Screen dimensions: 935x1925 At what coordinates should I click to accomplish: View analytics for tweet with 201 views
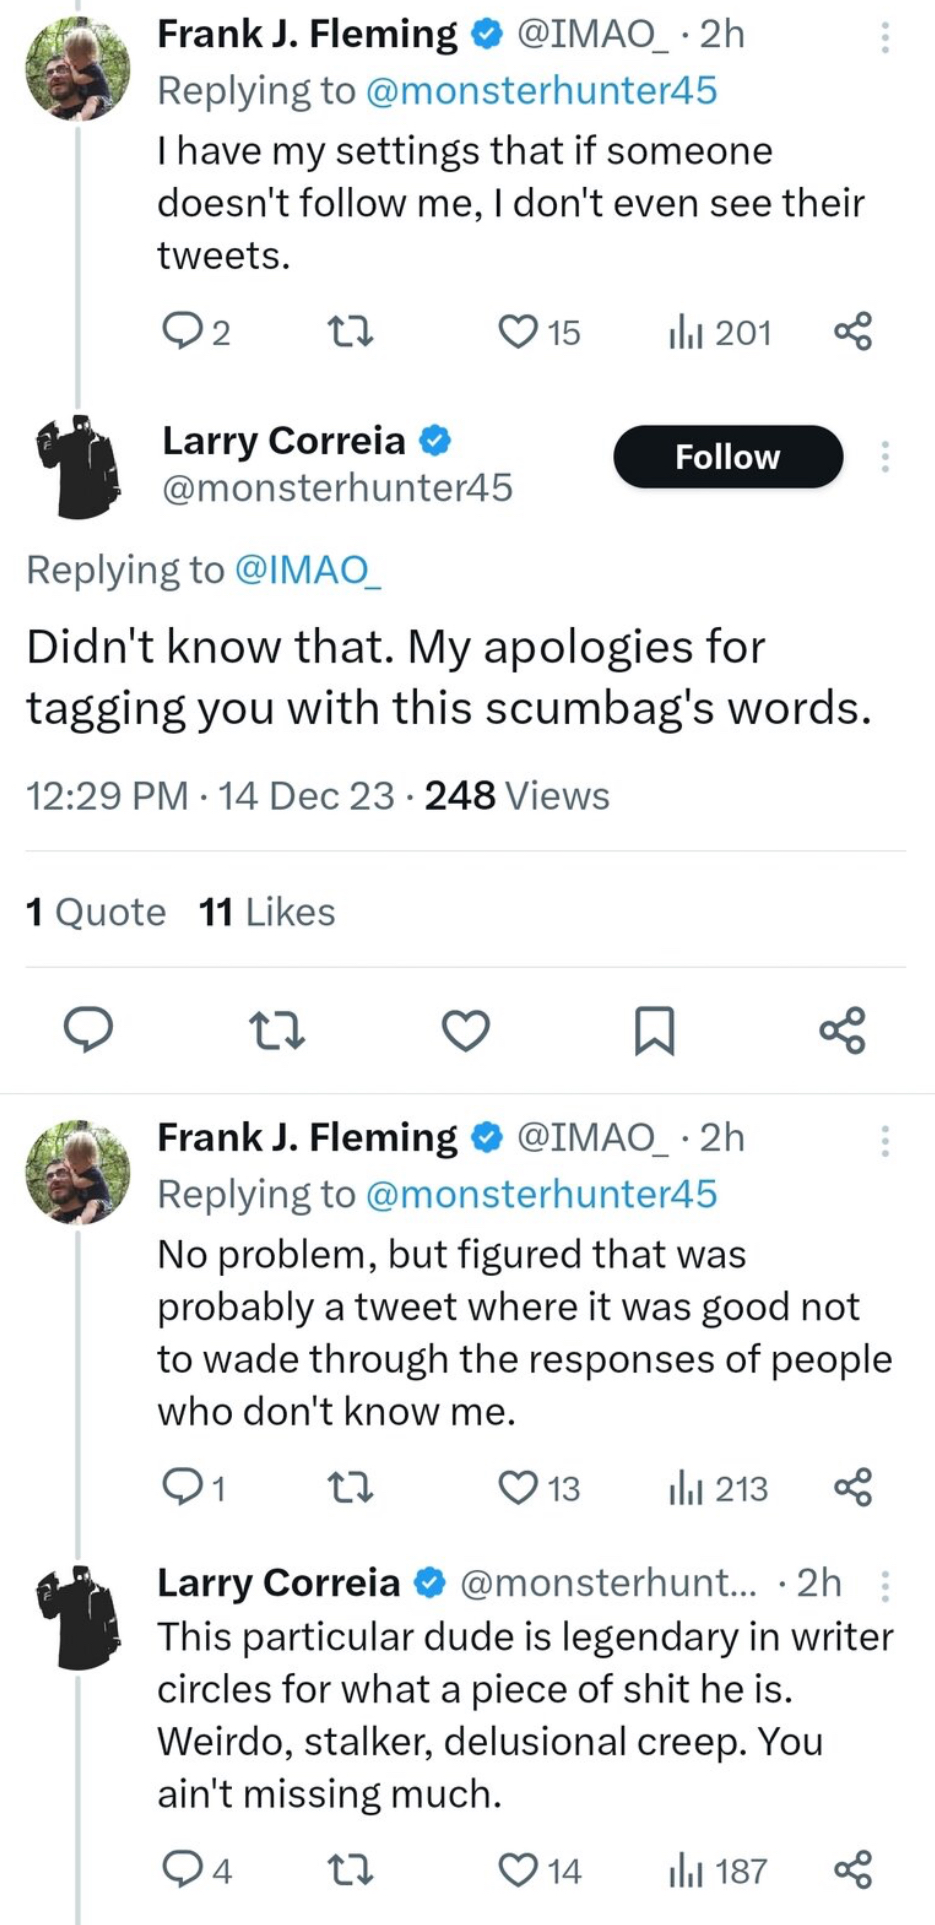click(x=720, y=332)
